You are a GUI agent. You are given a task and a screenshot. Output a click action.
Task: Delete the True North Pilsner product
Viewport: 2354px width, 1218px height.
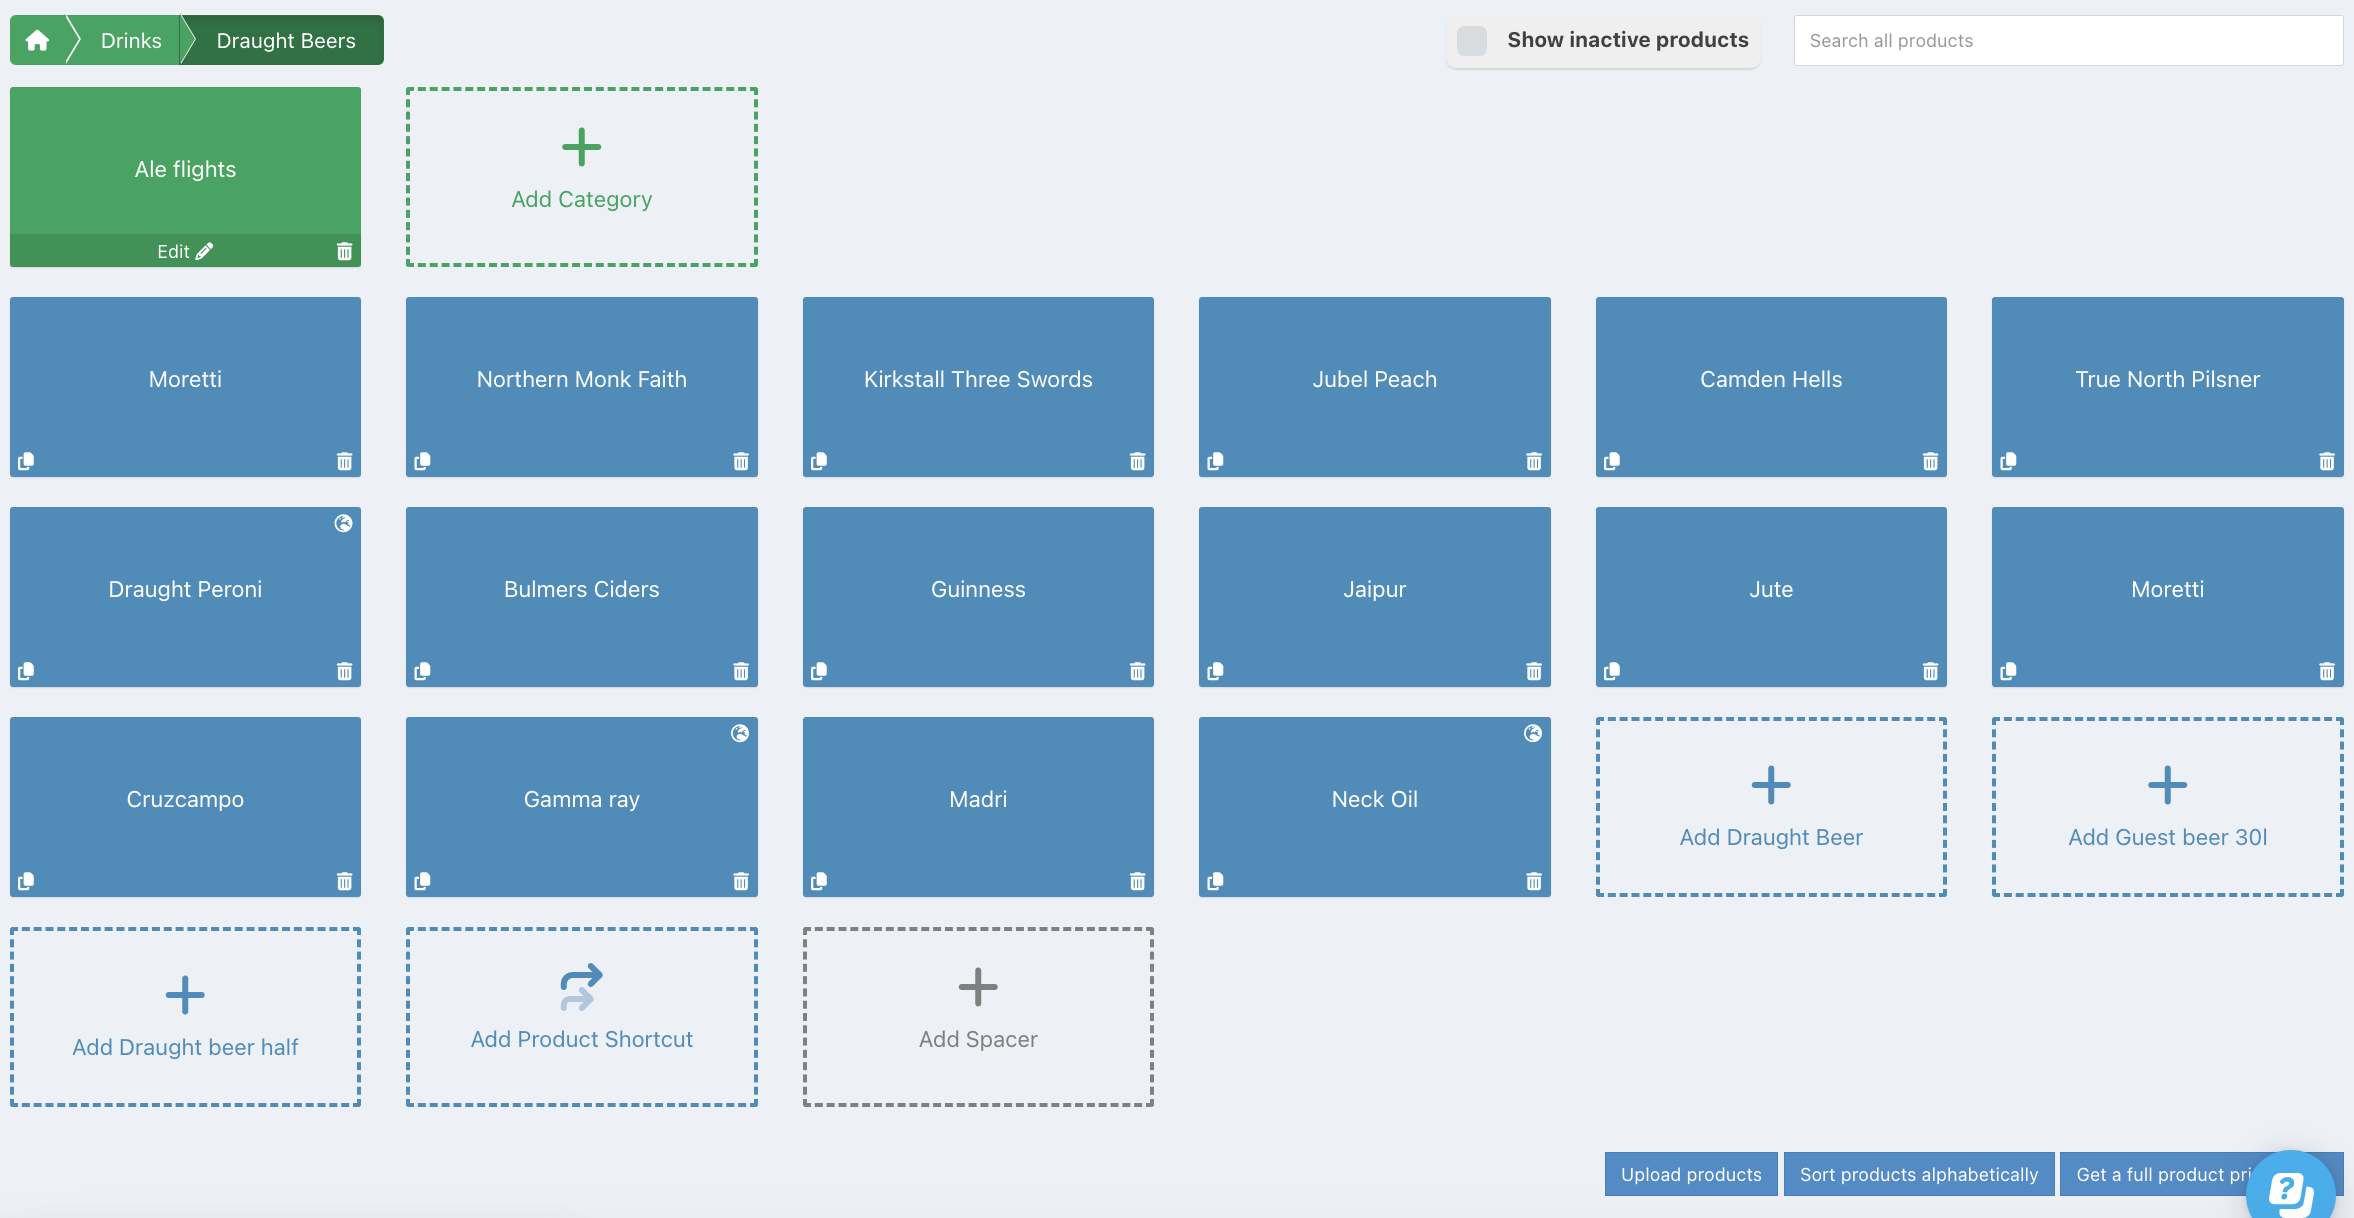2327,461
